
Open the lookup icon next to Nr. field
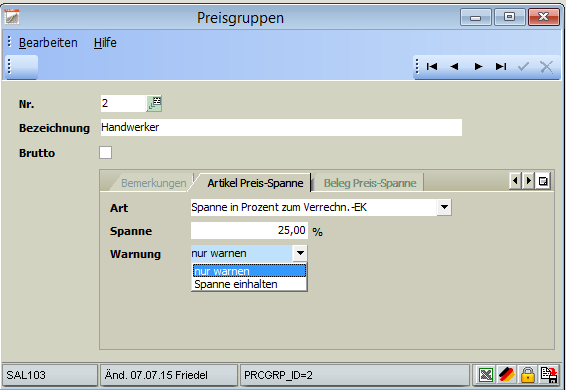[154, 104]
